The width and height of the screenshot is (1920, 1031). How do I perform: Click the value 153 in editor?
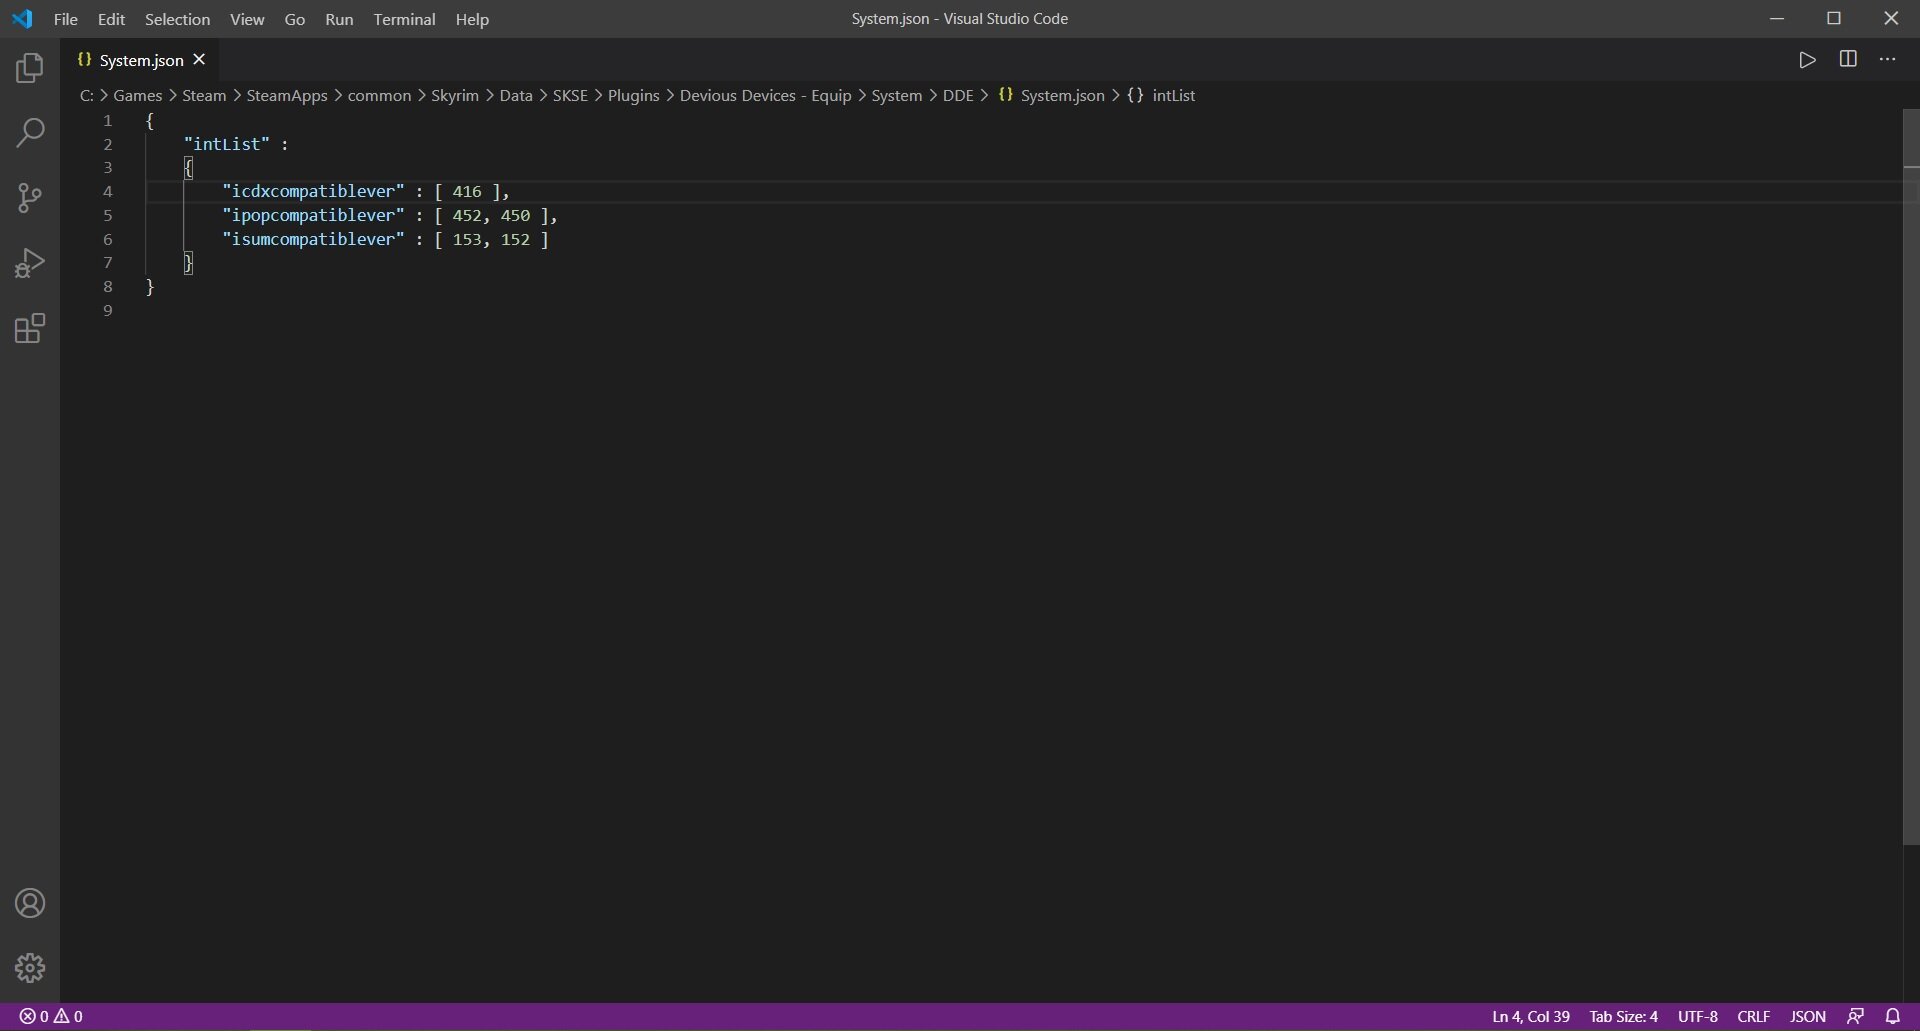(x=467, y=239)
